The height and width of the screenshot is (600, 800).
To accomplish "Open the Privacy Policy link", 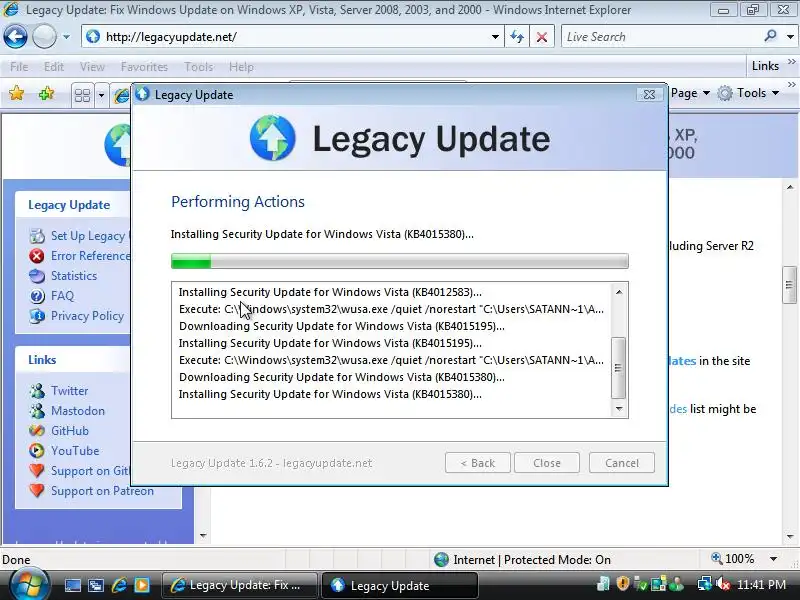I will click(x=87, y=316).
